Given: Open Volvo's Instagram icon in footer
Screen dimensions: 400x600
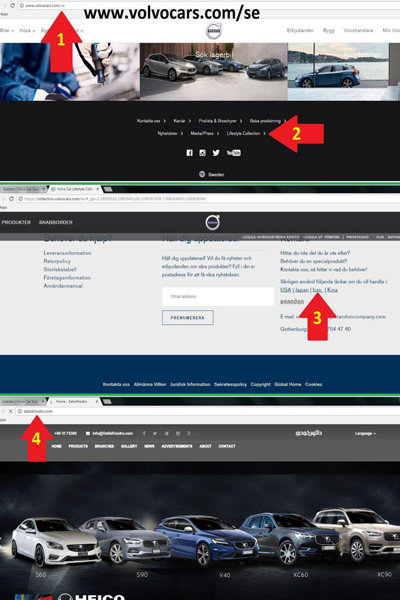Looking at the screenshot, I should click(202, 153).
